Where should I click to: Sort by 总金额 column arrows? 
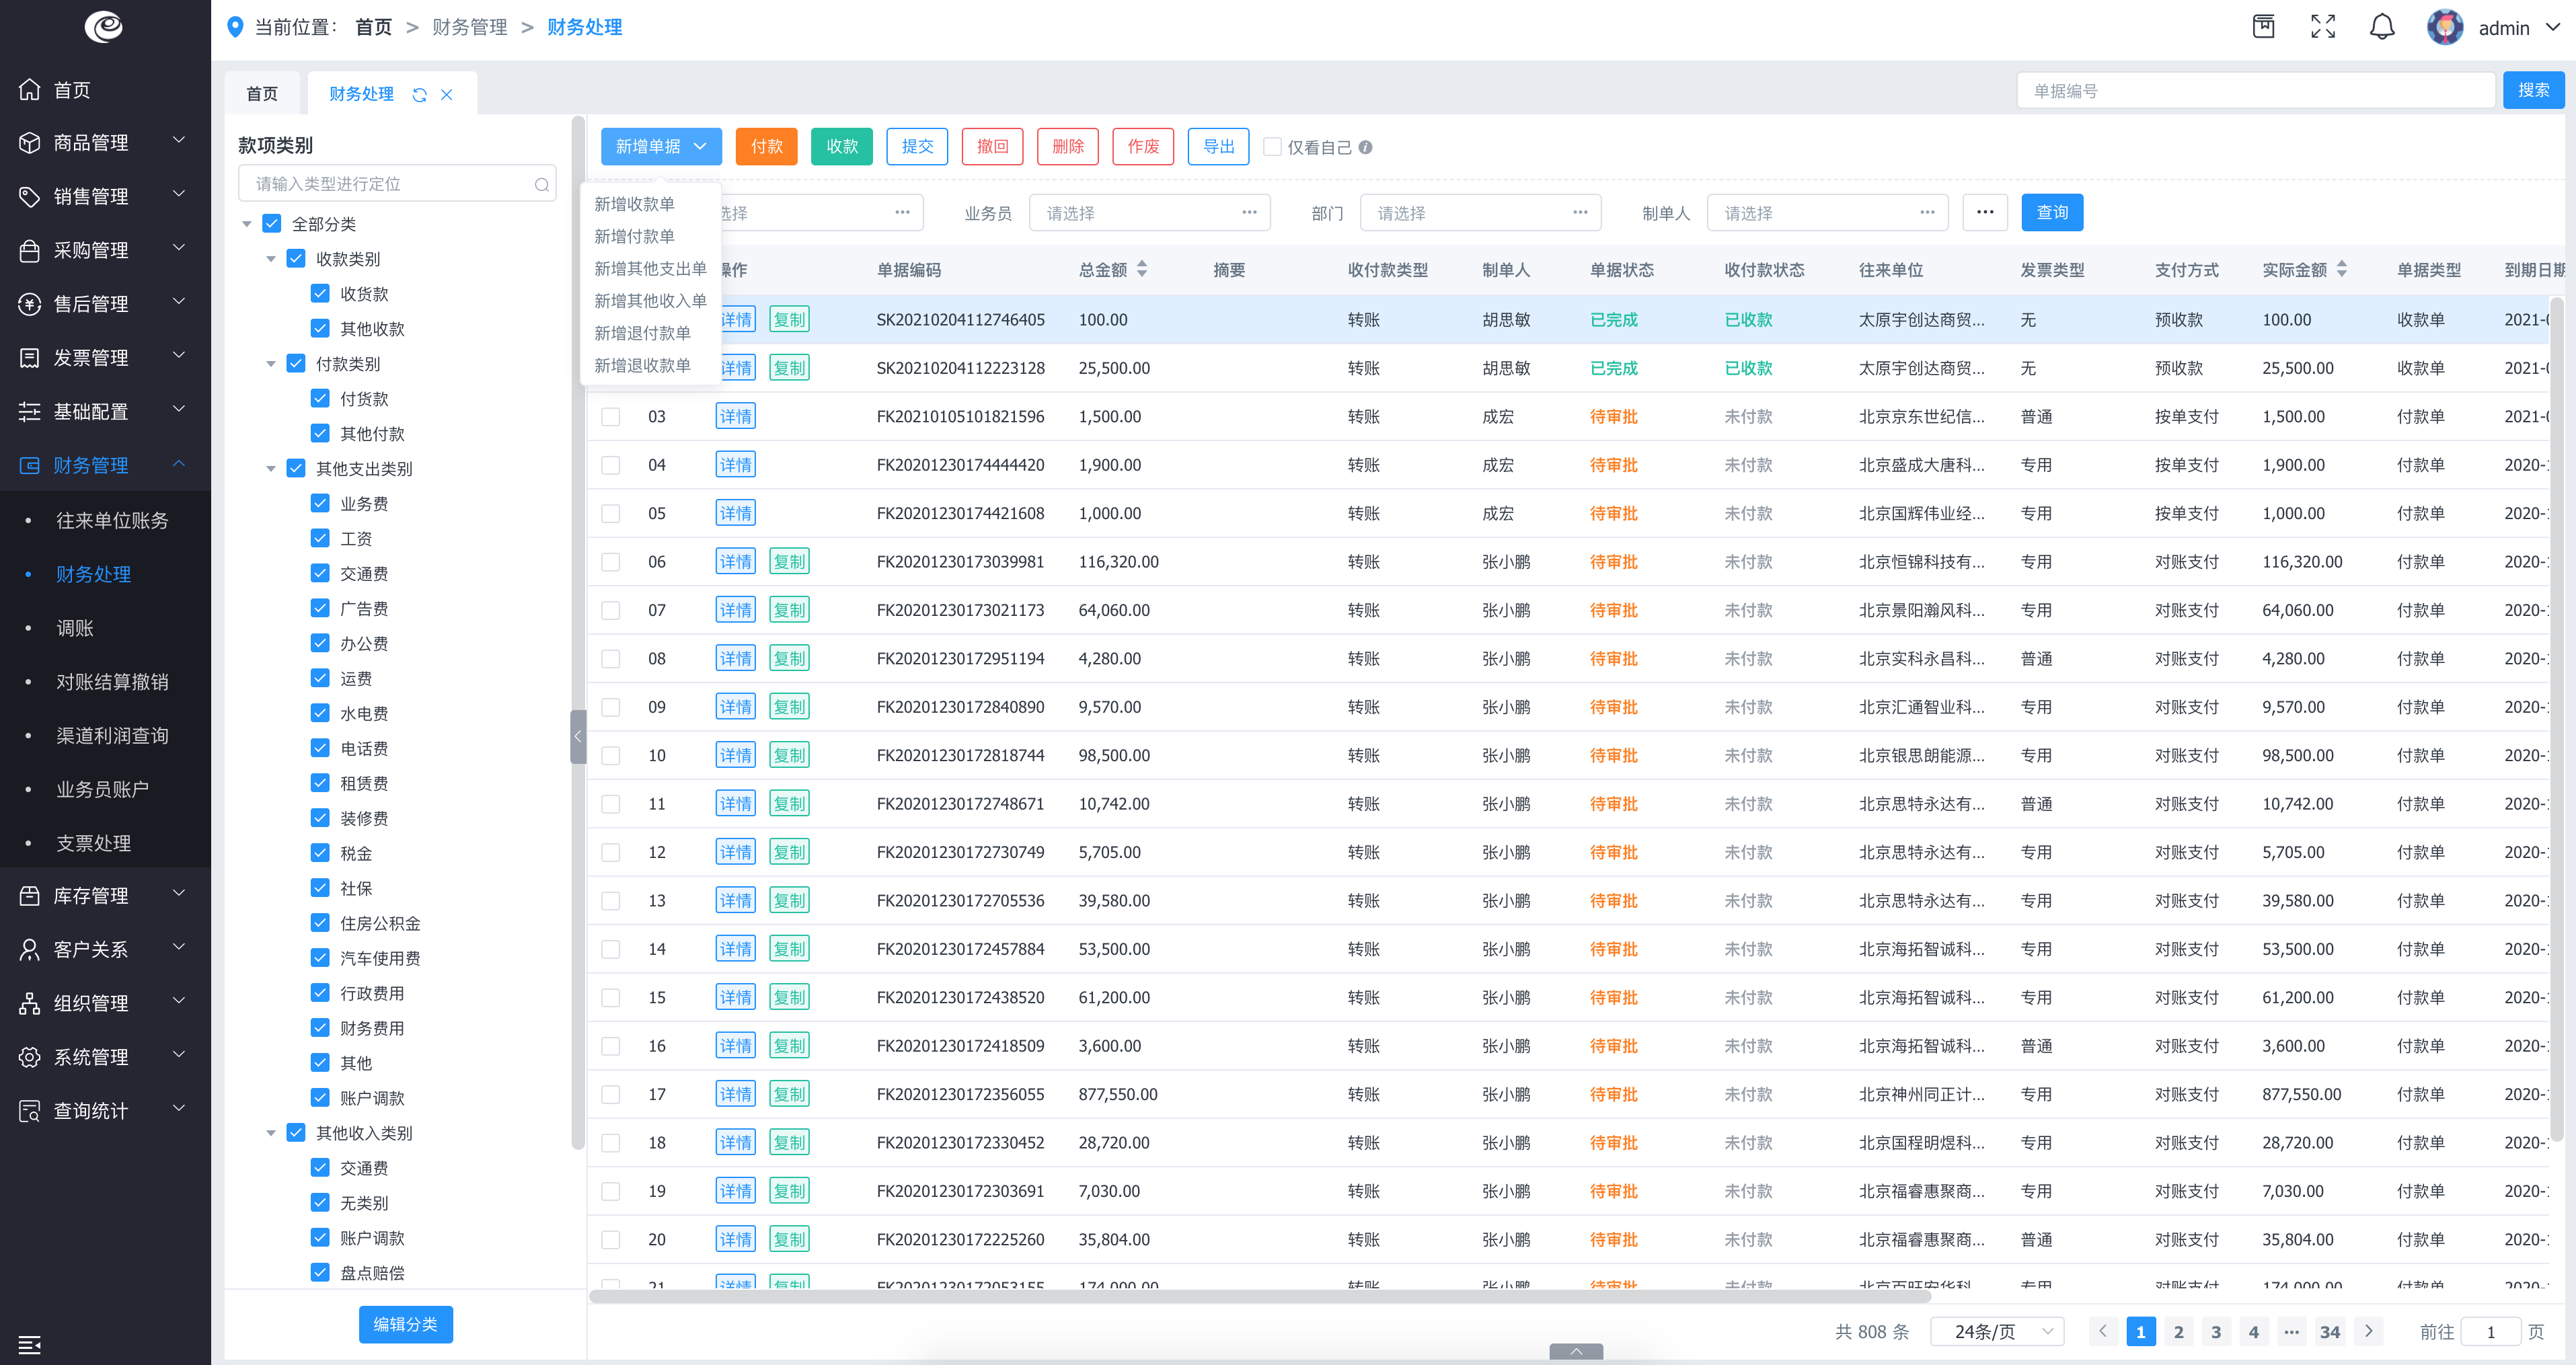tap(1141, 270)
